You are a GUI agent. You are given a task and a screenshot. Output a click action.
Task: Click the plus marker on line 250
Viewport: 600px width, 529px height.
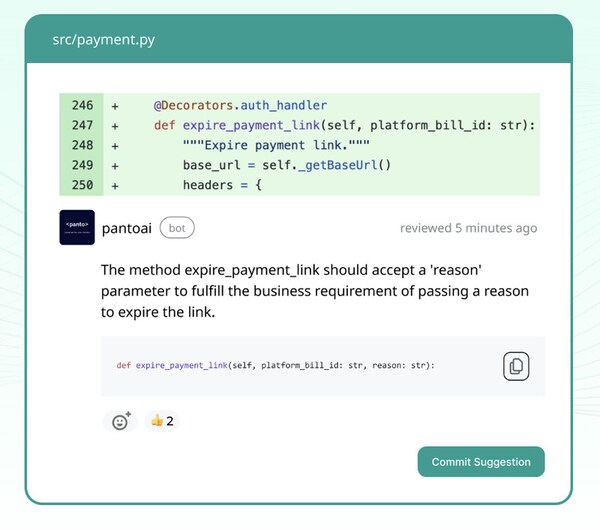pyautogui.click(x=115, y=185)
